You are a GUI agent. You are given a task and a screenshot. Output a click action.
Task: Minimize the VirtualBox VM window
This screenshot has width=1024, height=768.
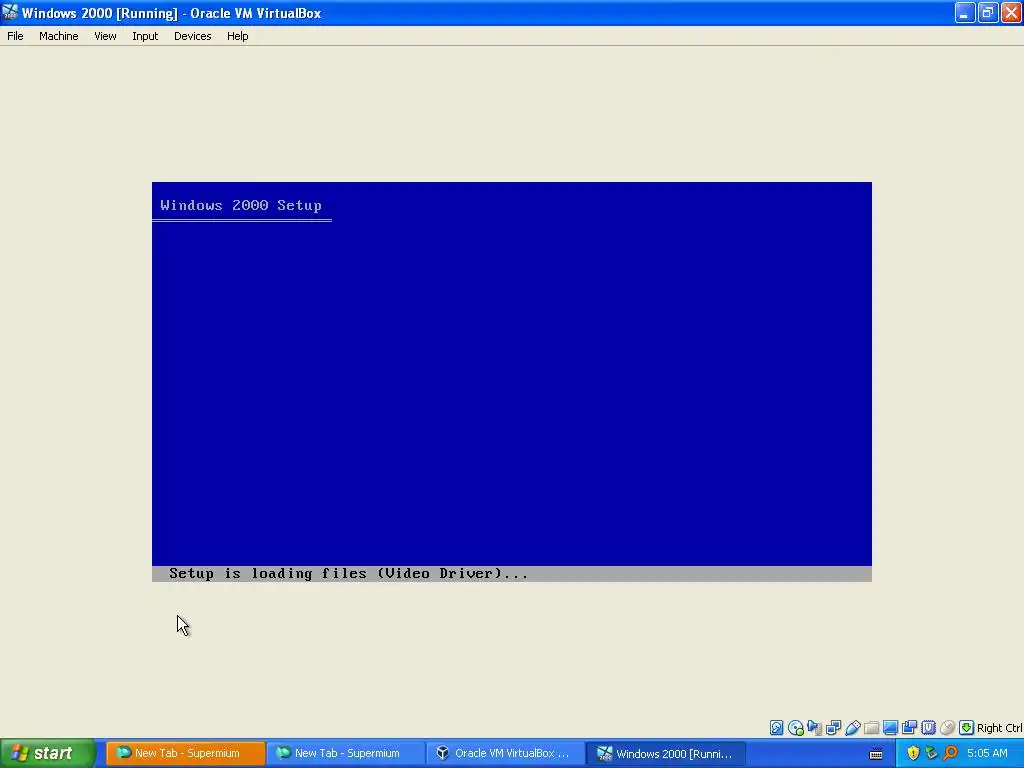click(965, 12)
